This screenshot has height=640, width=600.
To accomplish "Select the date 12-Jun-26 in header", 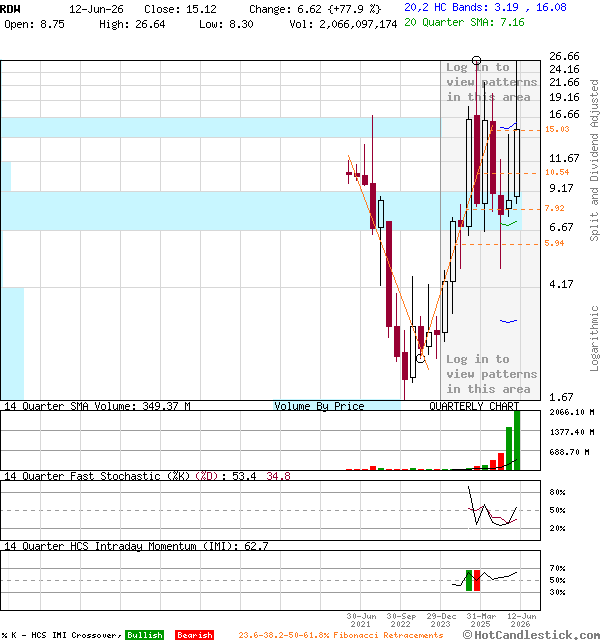I will point(96,9).
